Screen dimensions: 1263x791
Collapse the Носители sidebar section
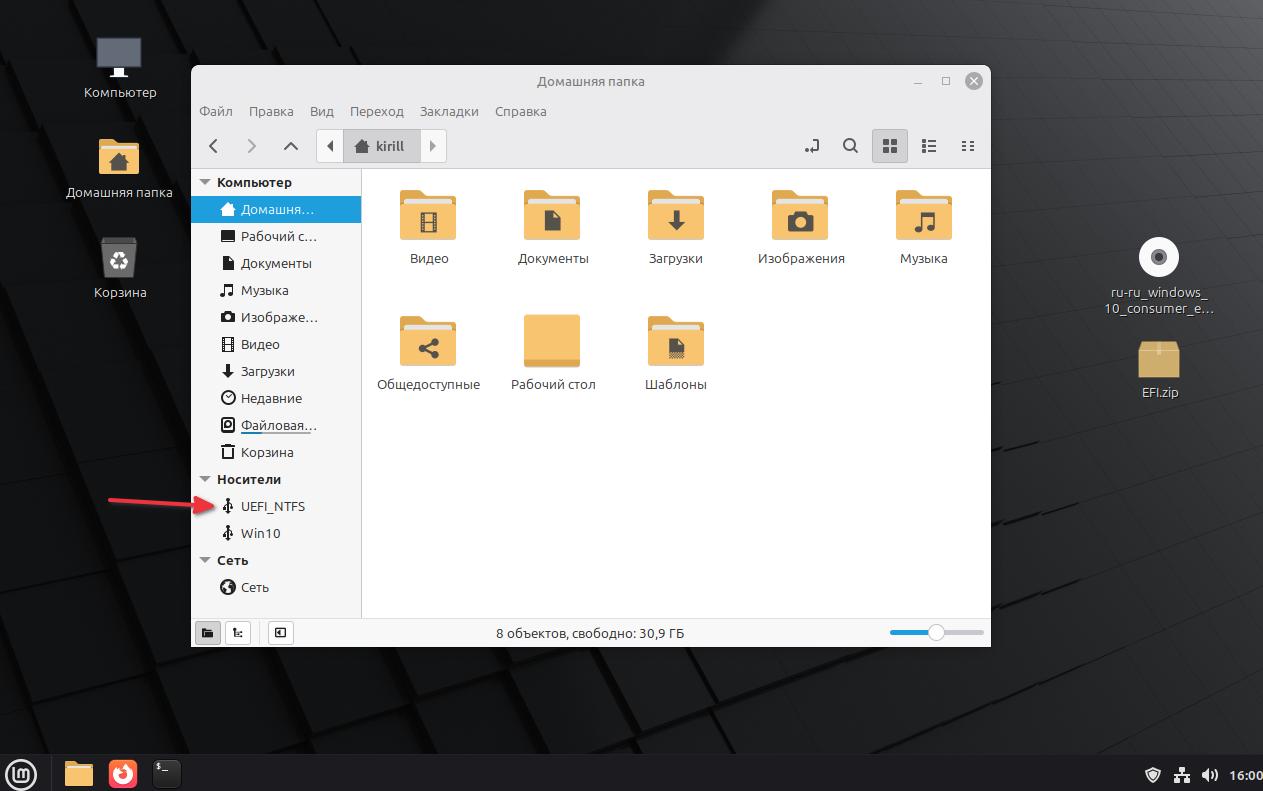206,480
